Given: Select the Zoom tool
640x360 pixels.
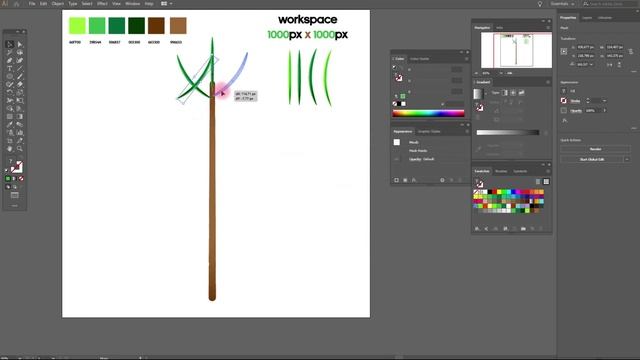Looking at the screenshot, I should click(20, 149).
